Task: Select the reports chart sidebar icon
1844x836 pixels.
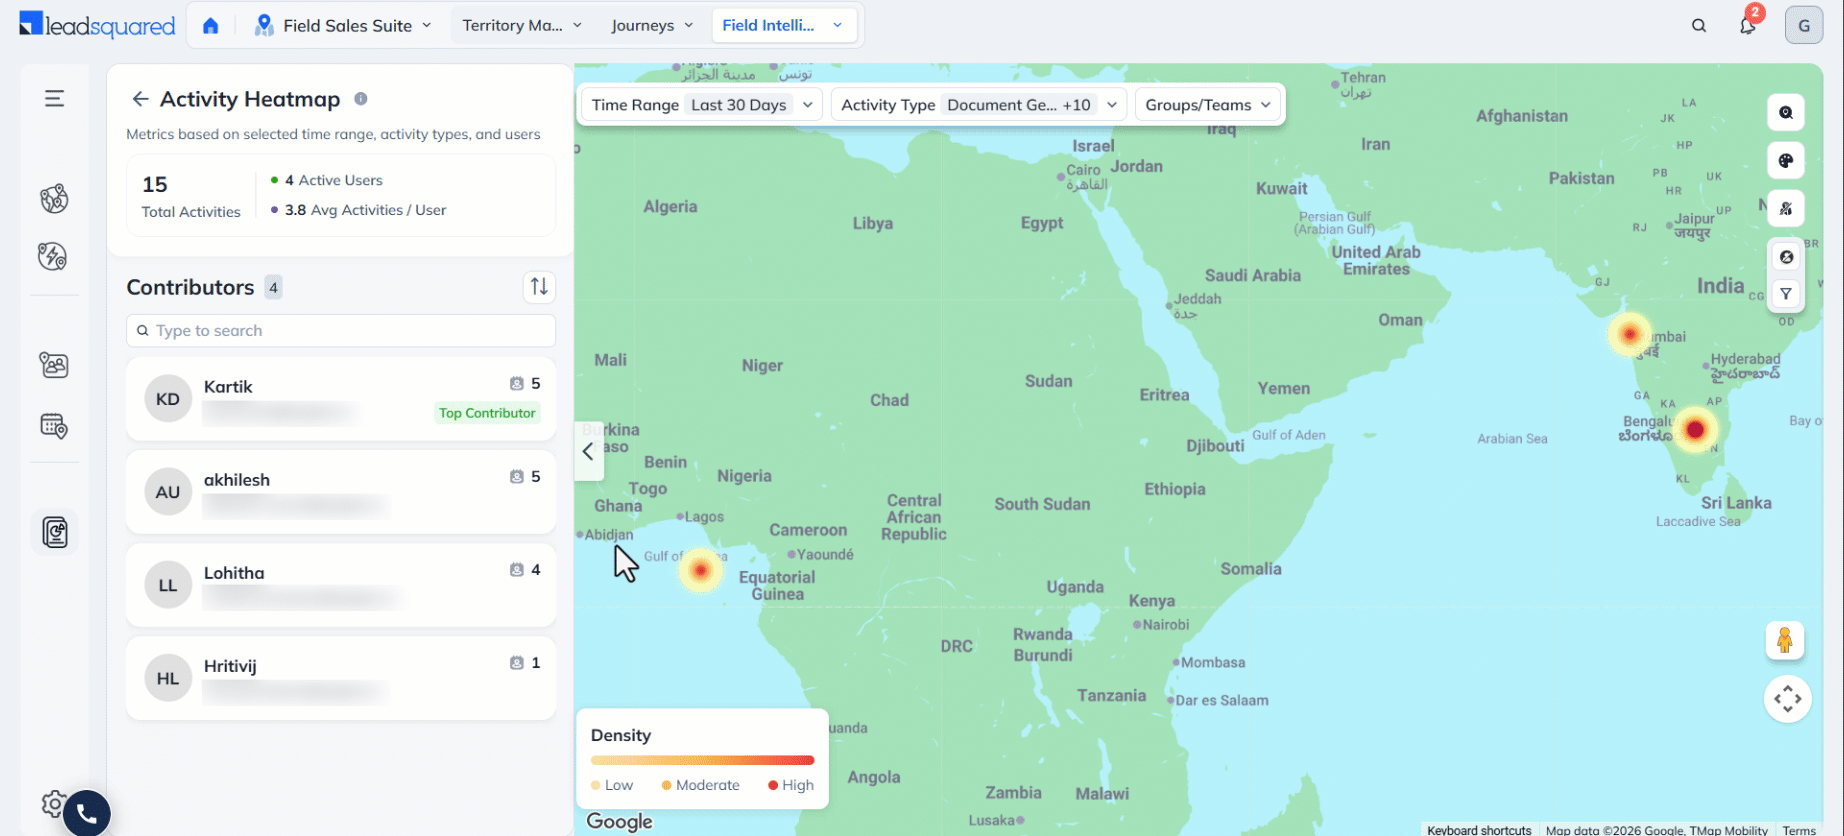Action: coord(55,532)
